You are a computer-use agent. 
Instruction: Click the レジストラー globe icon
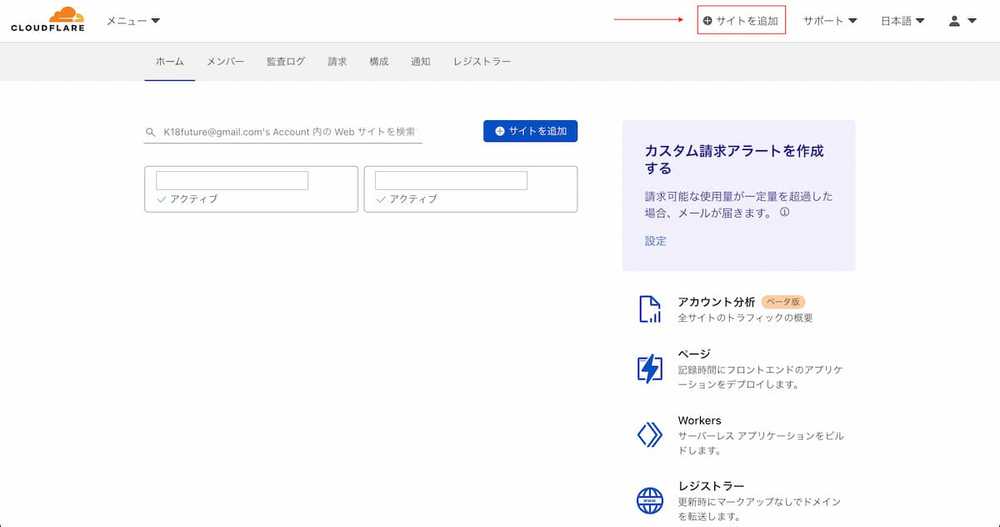click(x=650, y=500)
